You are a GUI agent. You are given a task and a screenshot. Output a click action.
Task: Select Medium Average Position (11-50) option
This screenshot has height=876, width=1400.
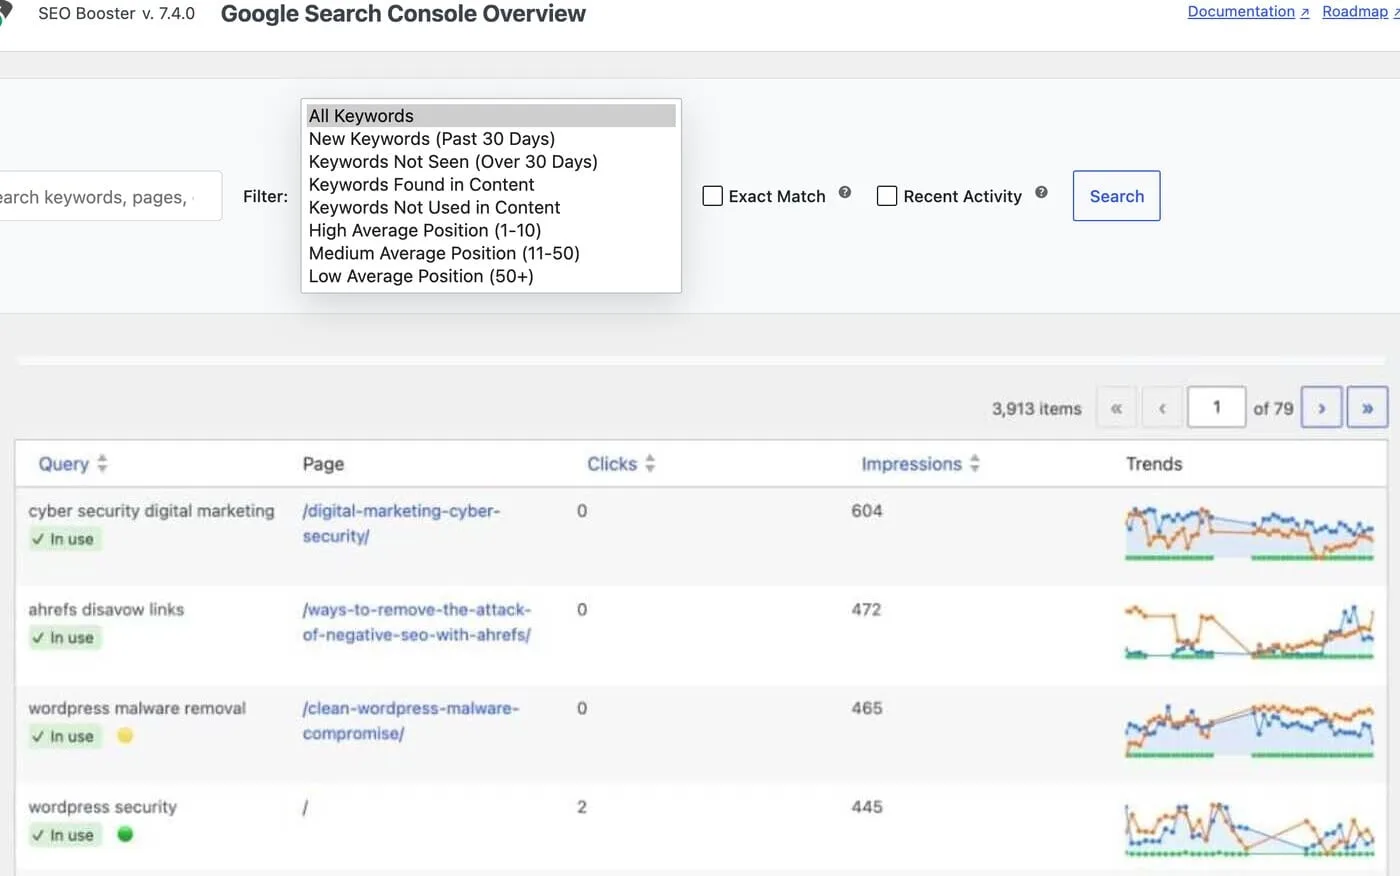[x=491, y=254]
